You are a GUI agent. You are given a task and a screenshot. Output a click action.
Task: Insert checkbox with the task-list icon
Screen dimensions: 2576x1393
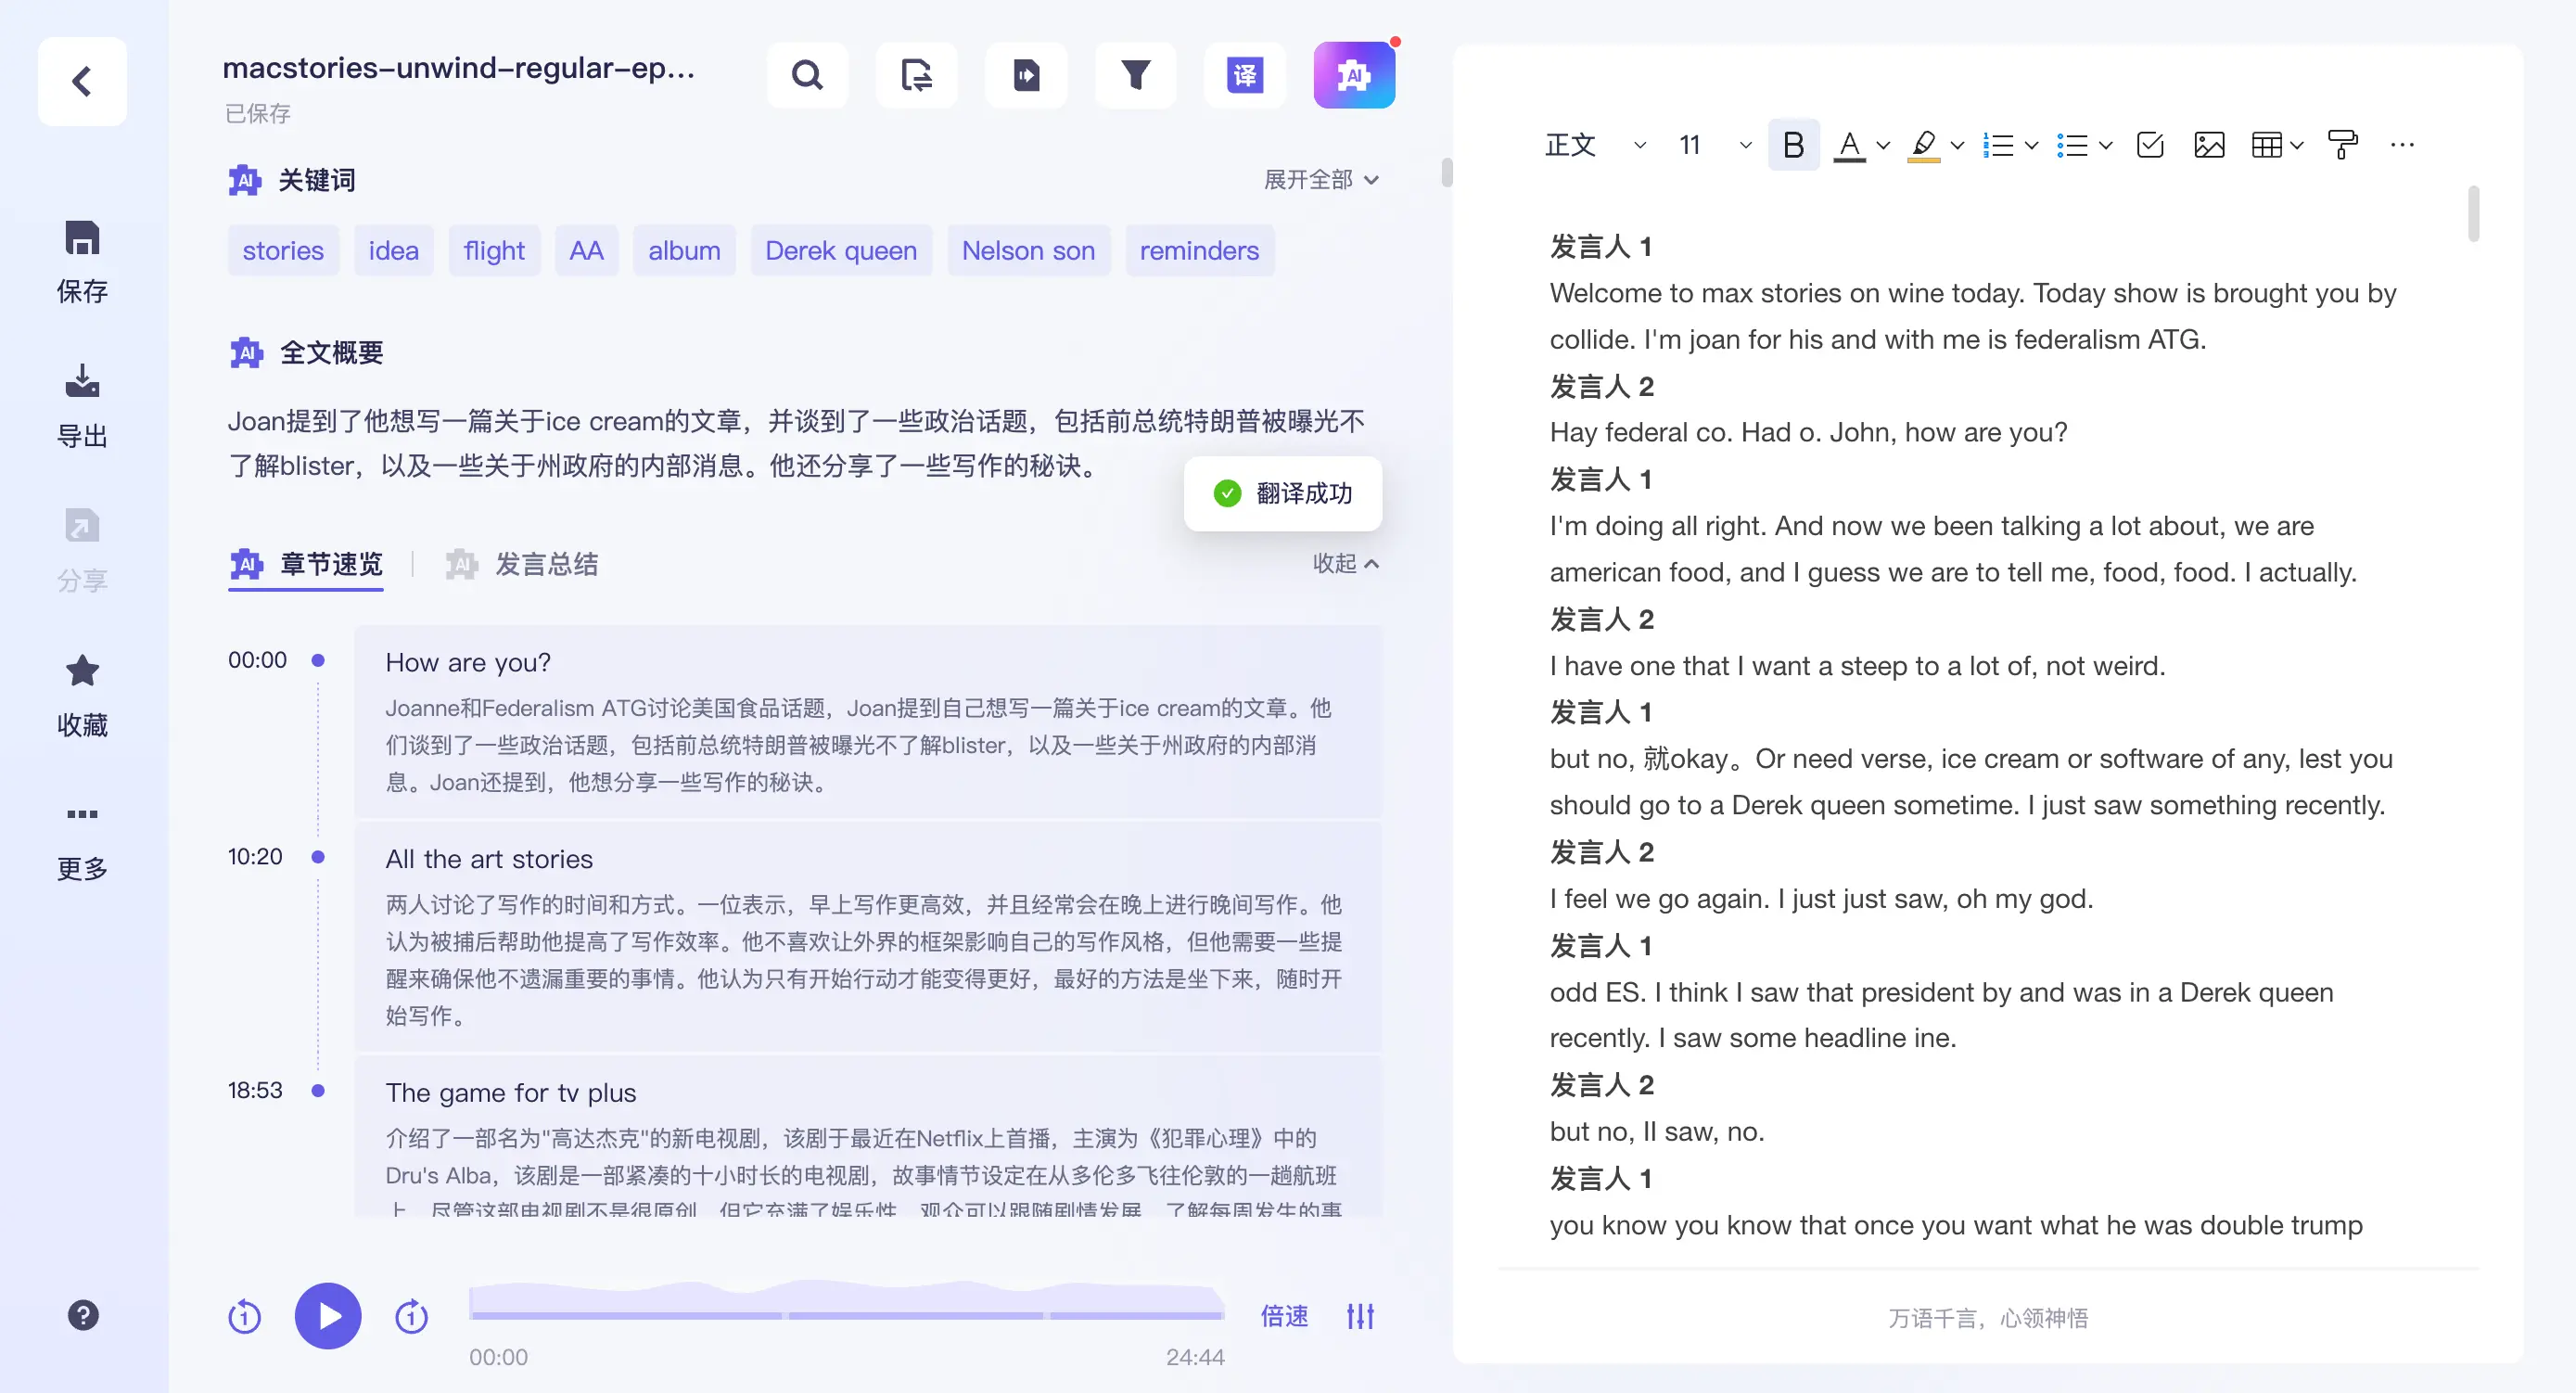pyautogui.click(x=2149, y=145)
